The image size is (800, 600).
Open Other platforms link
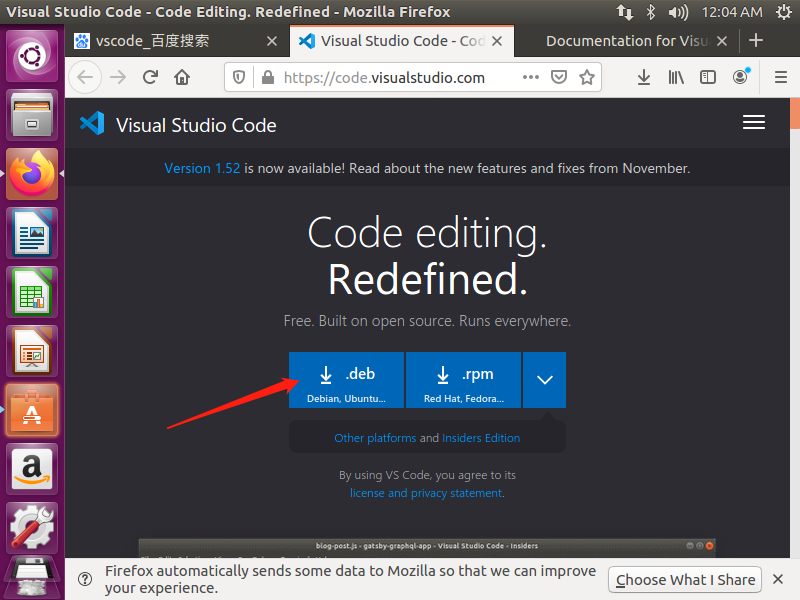point(375,438)
